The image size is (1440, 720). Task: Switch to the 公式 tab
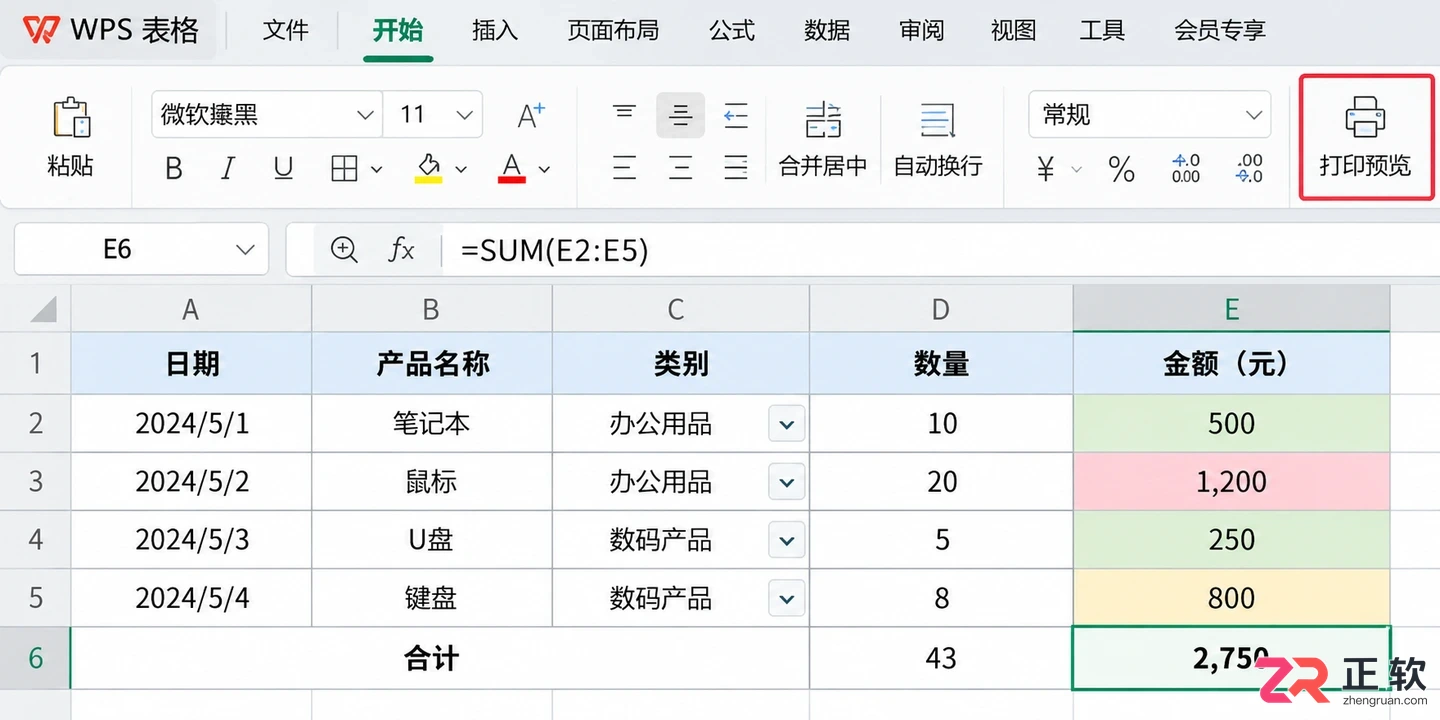tap(732, 30)
